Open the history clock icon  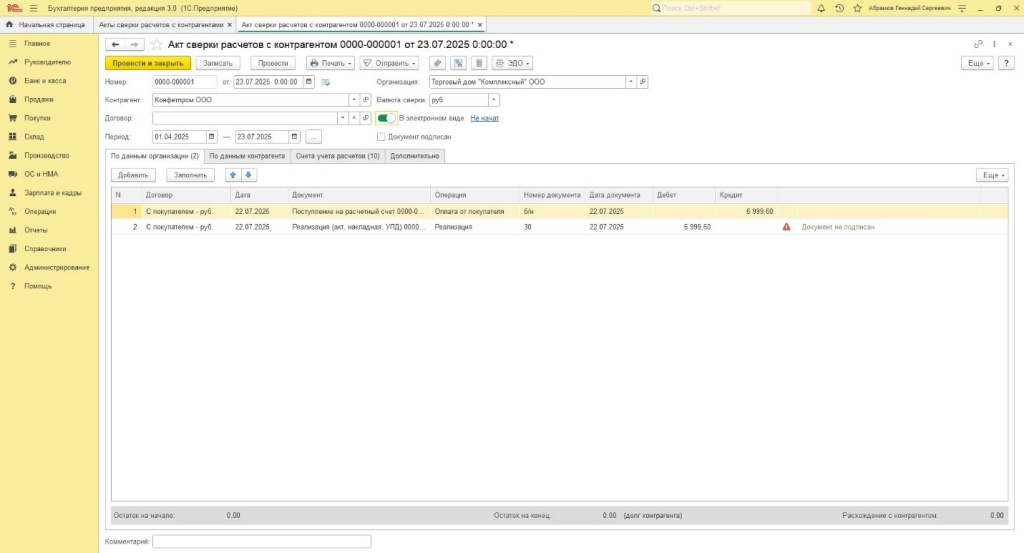tap(839, 8)
